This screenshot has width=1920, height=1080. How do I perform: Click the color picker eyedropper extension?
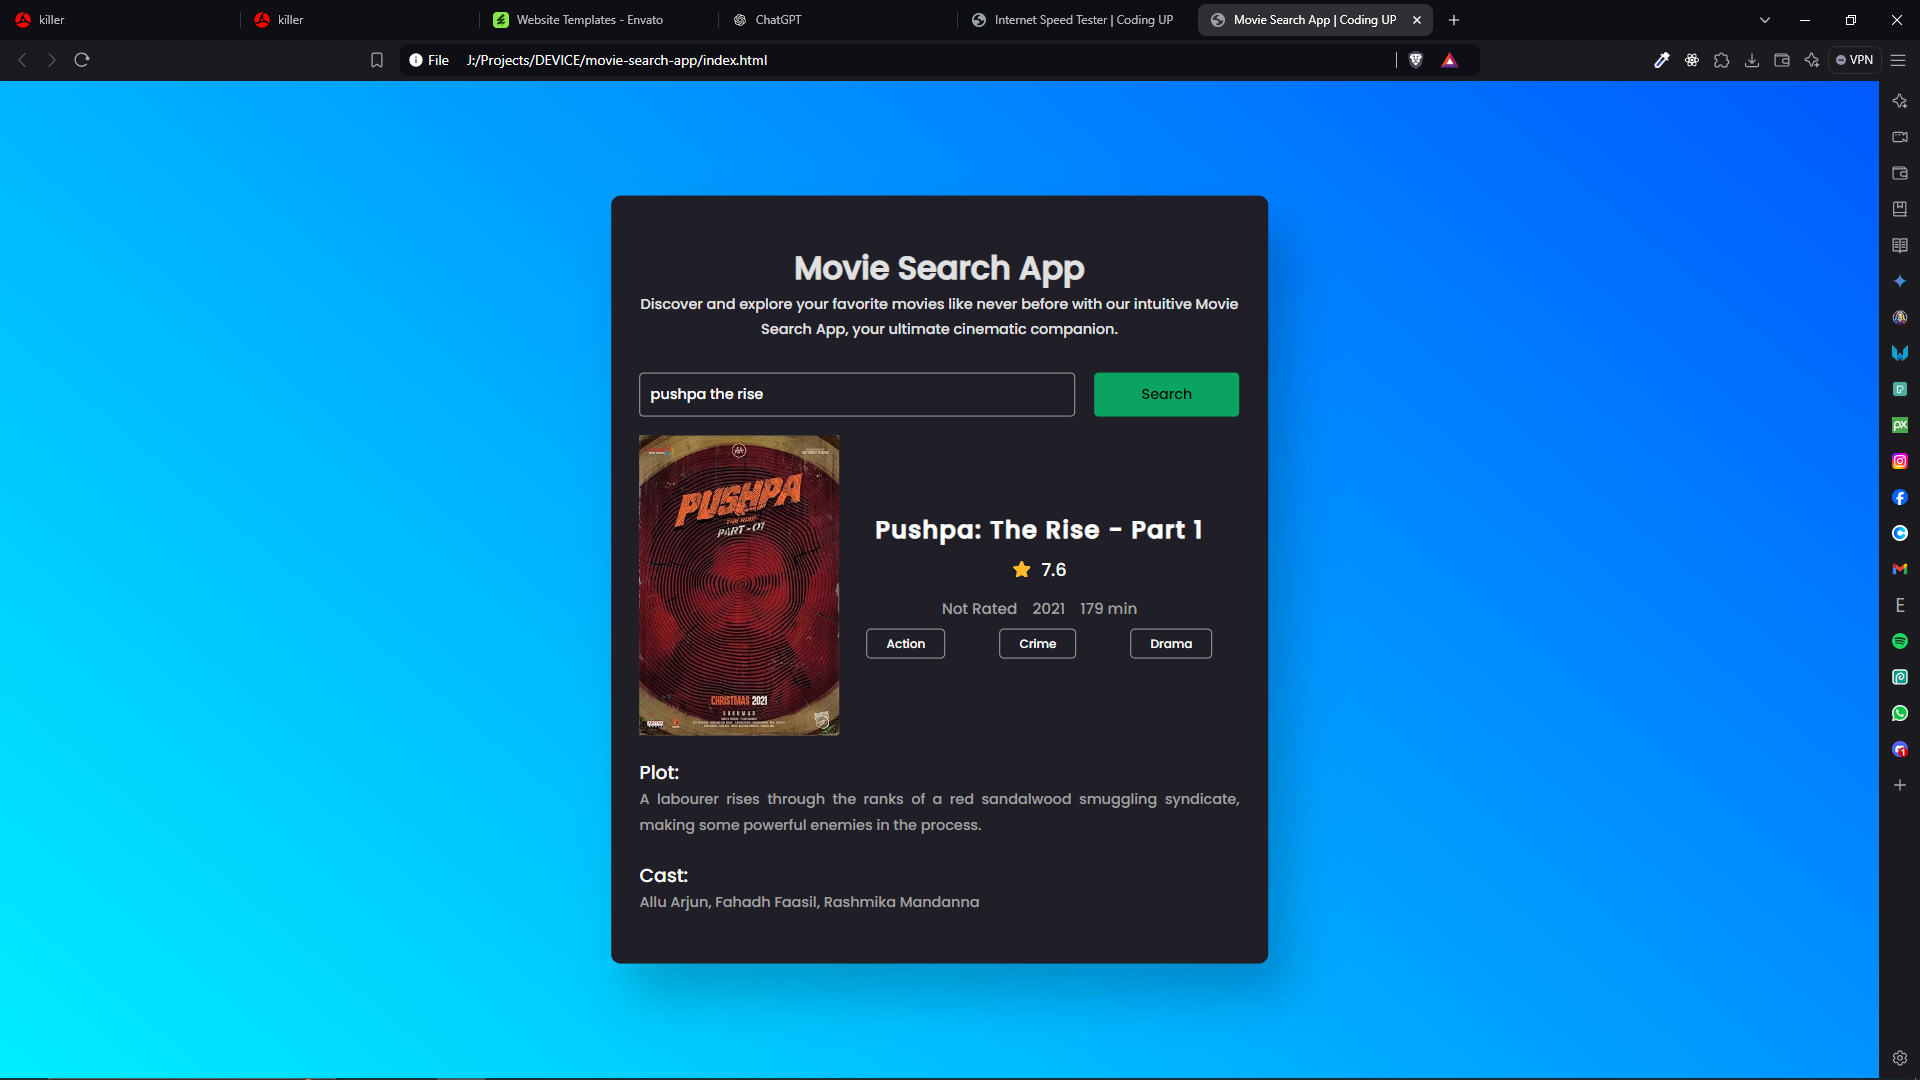pyautogui.click(x=1662, y=60)
